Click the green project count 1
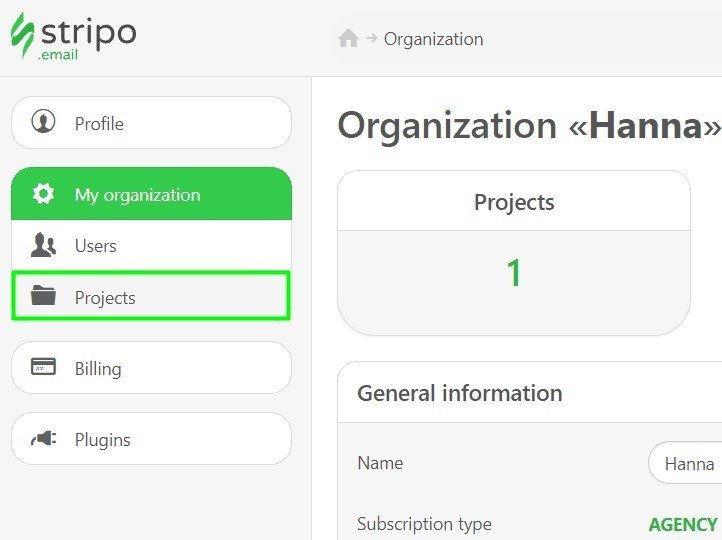722x540 pixels. click(x=513, y=273)
